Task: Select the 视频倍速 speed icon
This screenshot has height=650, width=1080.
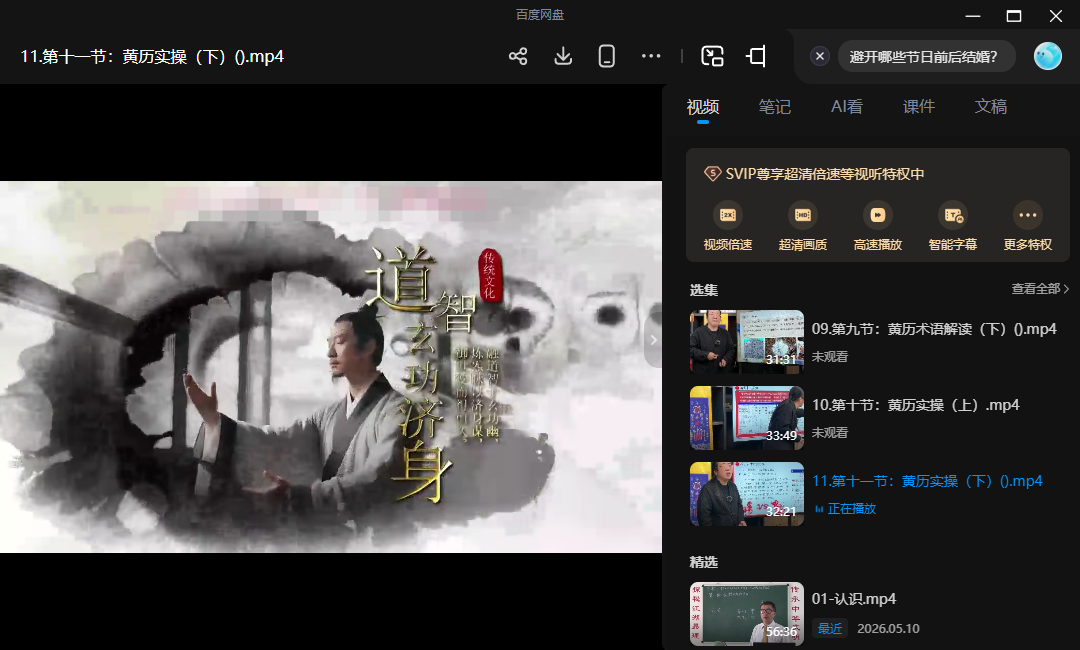Action: 727,215
